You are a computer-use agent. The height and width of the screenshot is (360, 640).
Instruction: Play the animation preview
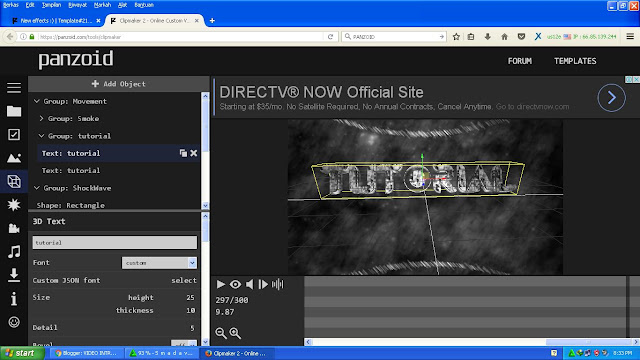[221, 284]
